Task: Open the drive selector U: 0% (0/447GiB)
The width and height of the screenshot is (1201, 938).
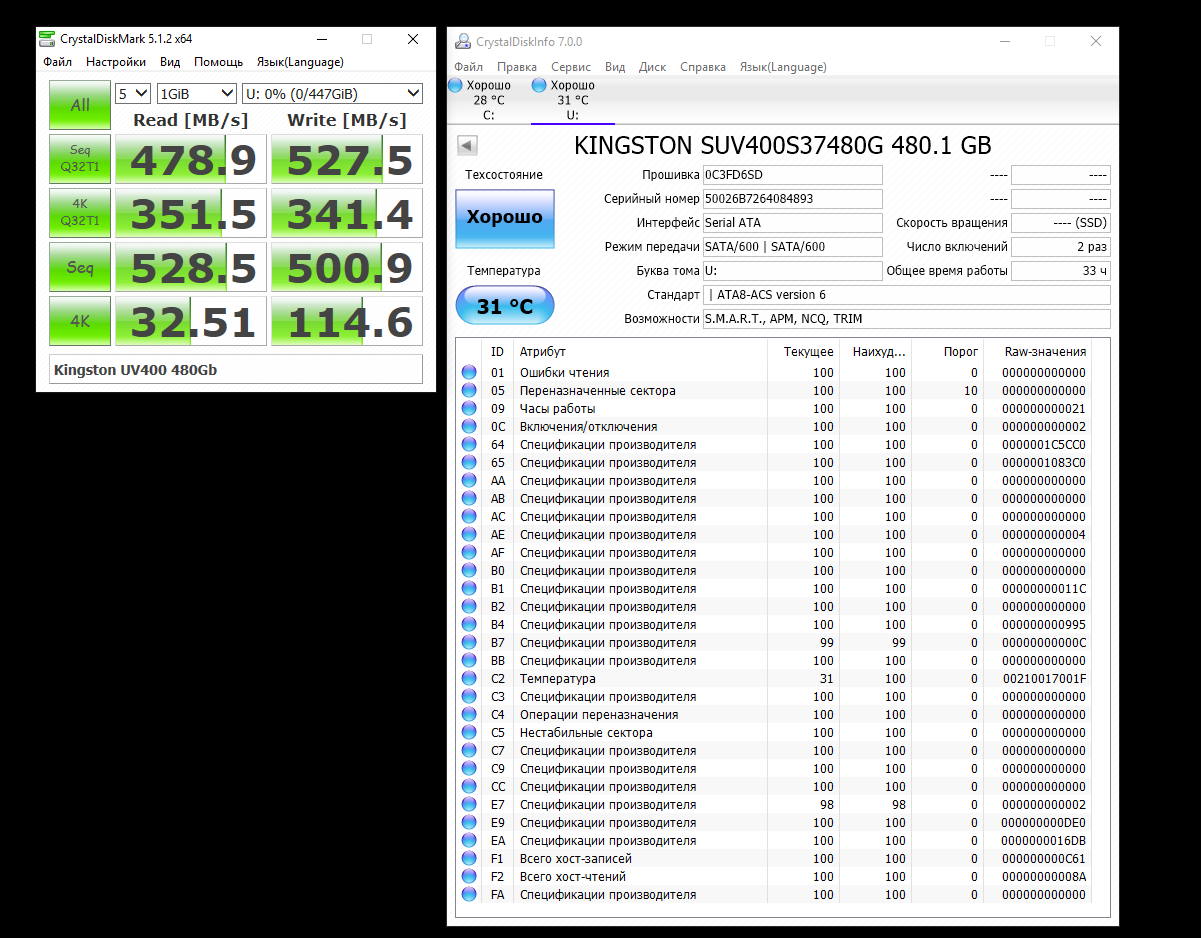Action: [x=332, y=93]
